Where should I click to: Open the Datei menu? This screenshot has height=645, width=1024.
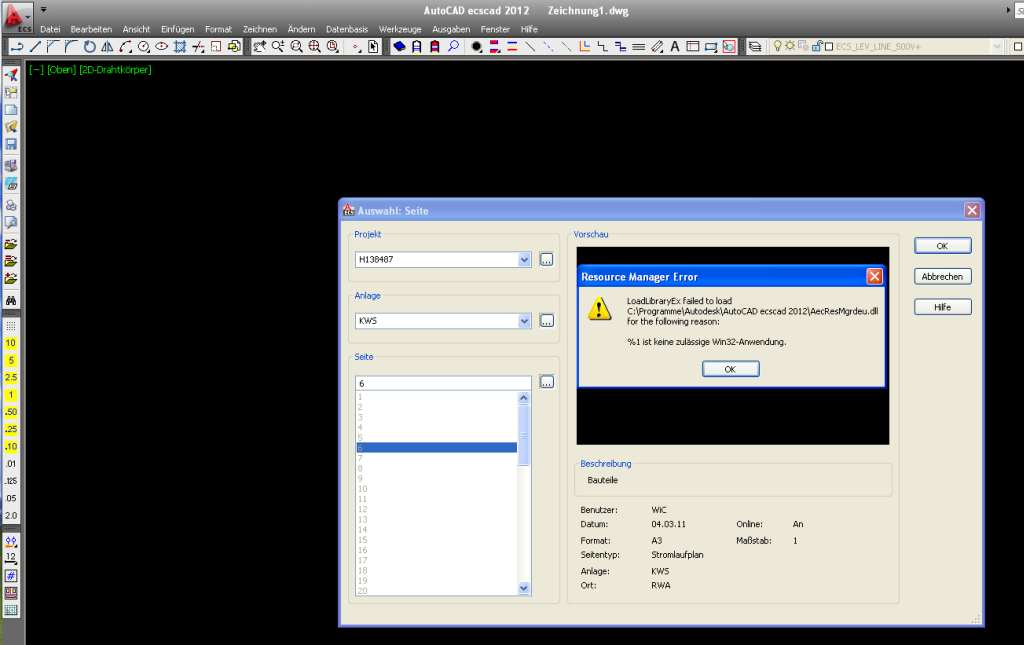tap(50, 29)
